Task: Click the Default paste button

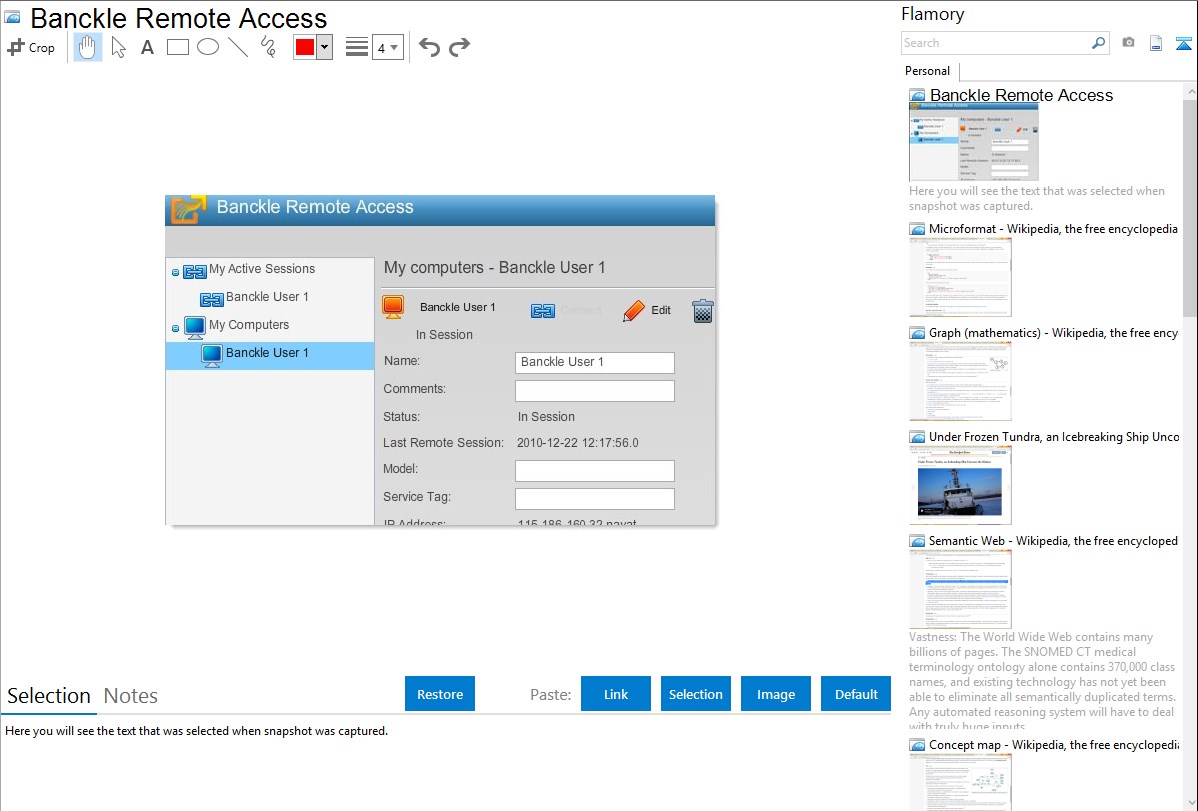Action: [856, 694]
